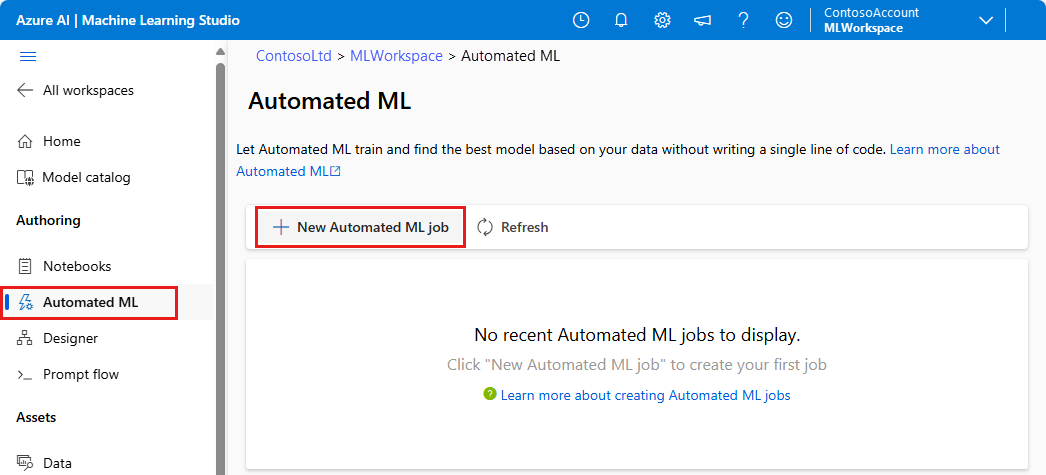This screenshot has height=475, width=1046.
Task: Open the help question mark icon
Action: tap(743, 21)
